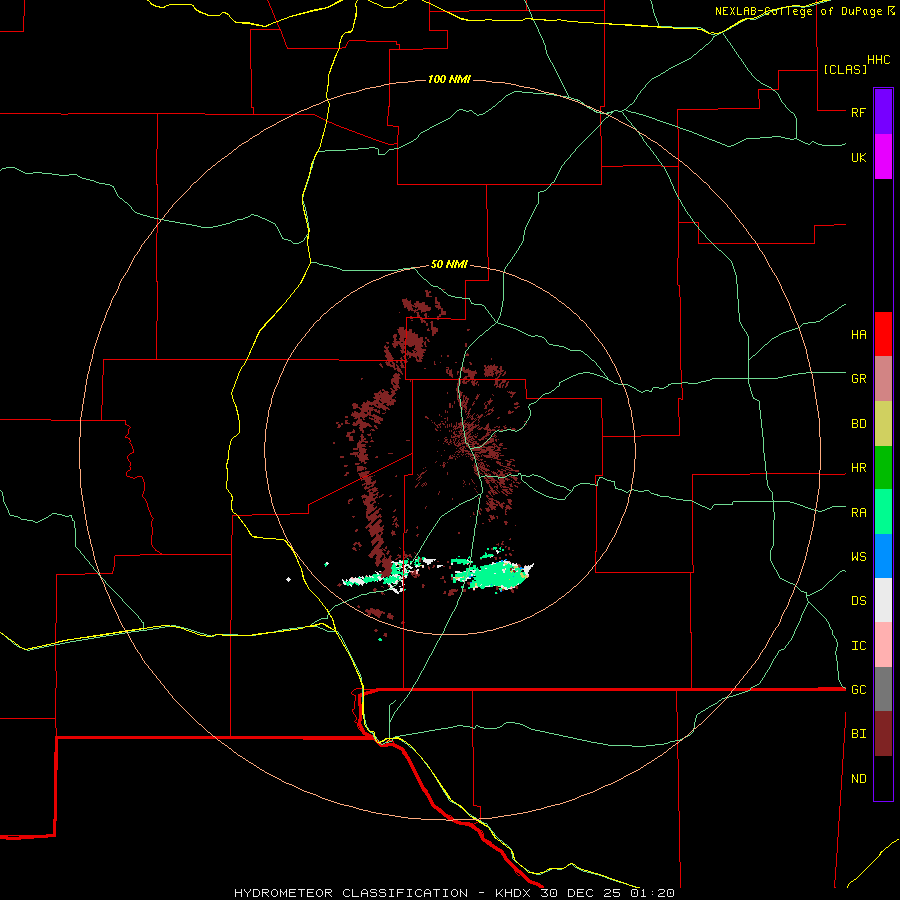The width and height of the screenshot is (900, 900).
Task: Click the BD legend label
Action: tap(859, 424)
